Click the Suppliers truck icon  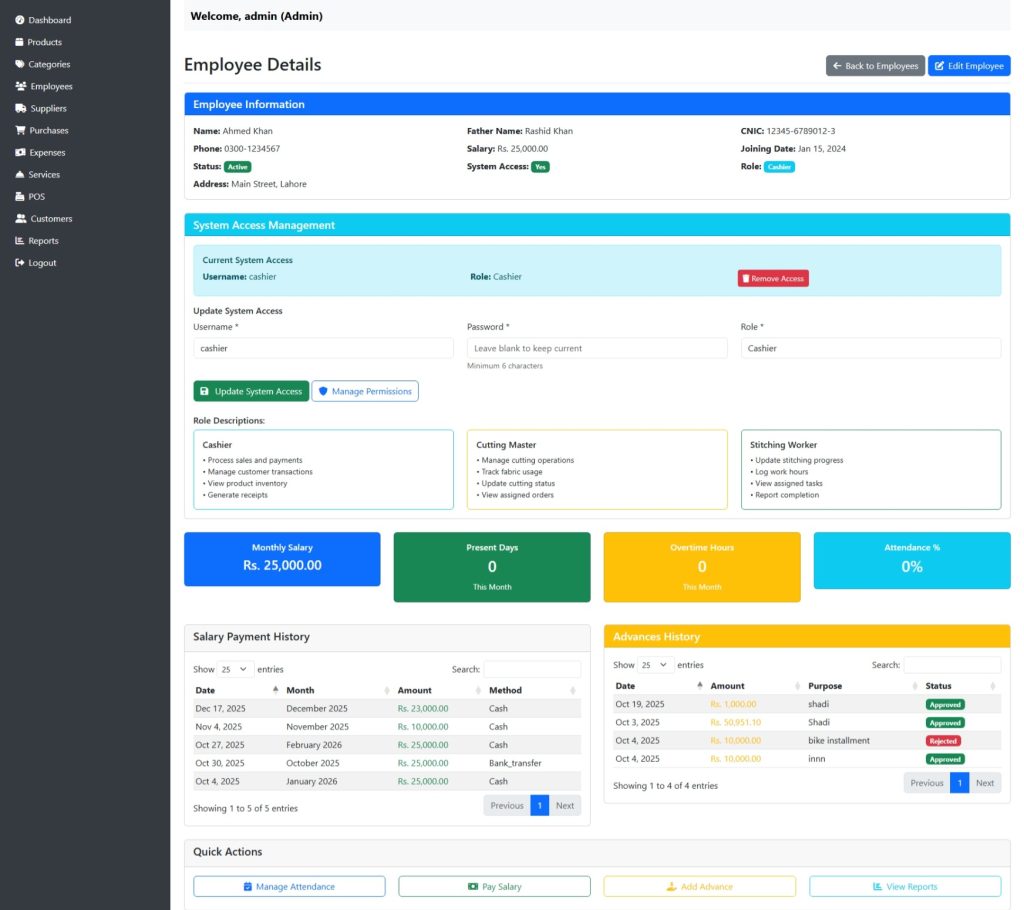[x=20, y=108]
